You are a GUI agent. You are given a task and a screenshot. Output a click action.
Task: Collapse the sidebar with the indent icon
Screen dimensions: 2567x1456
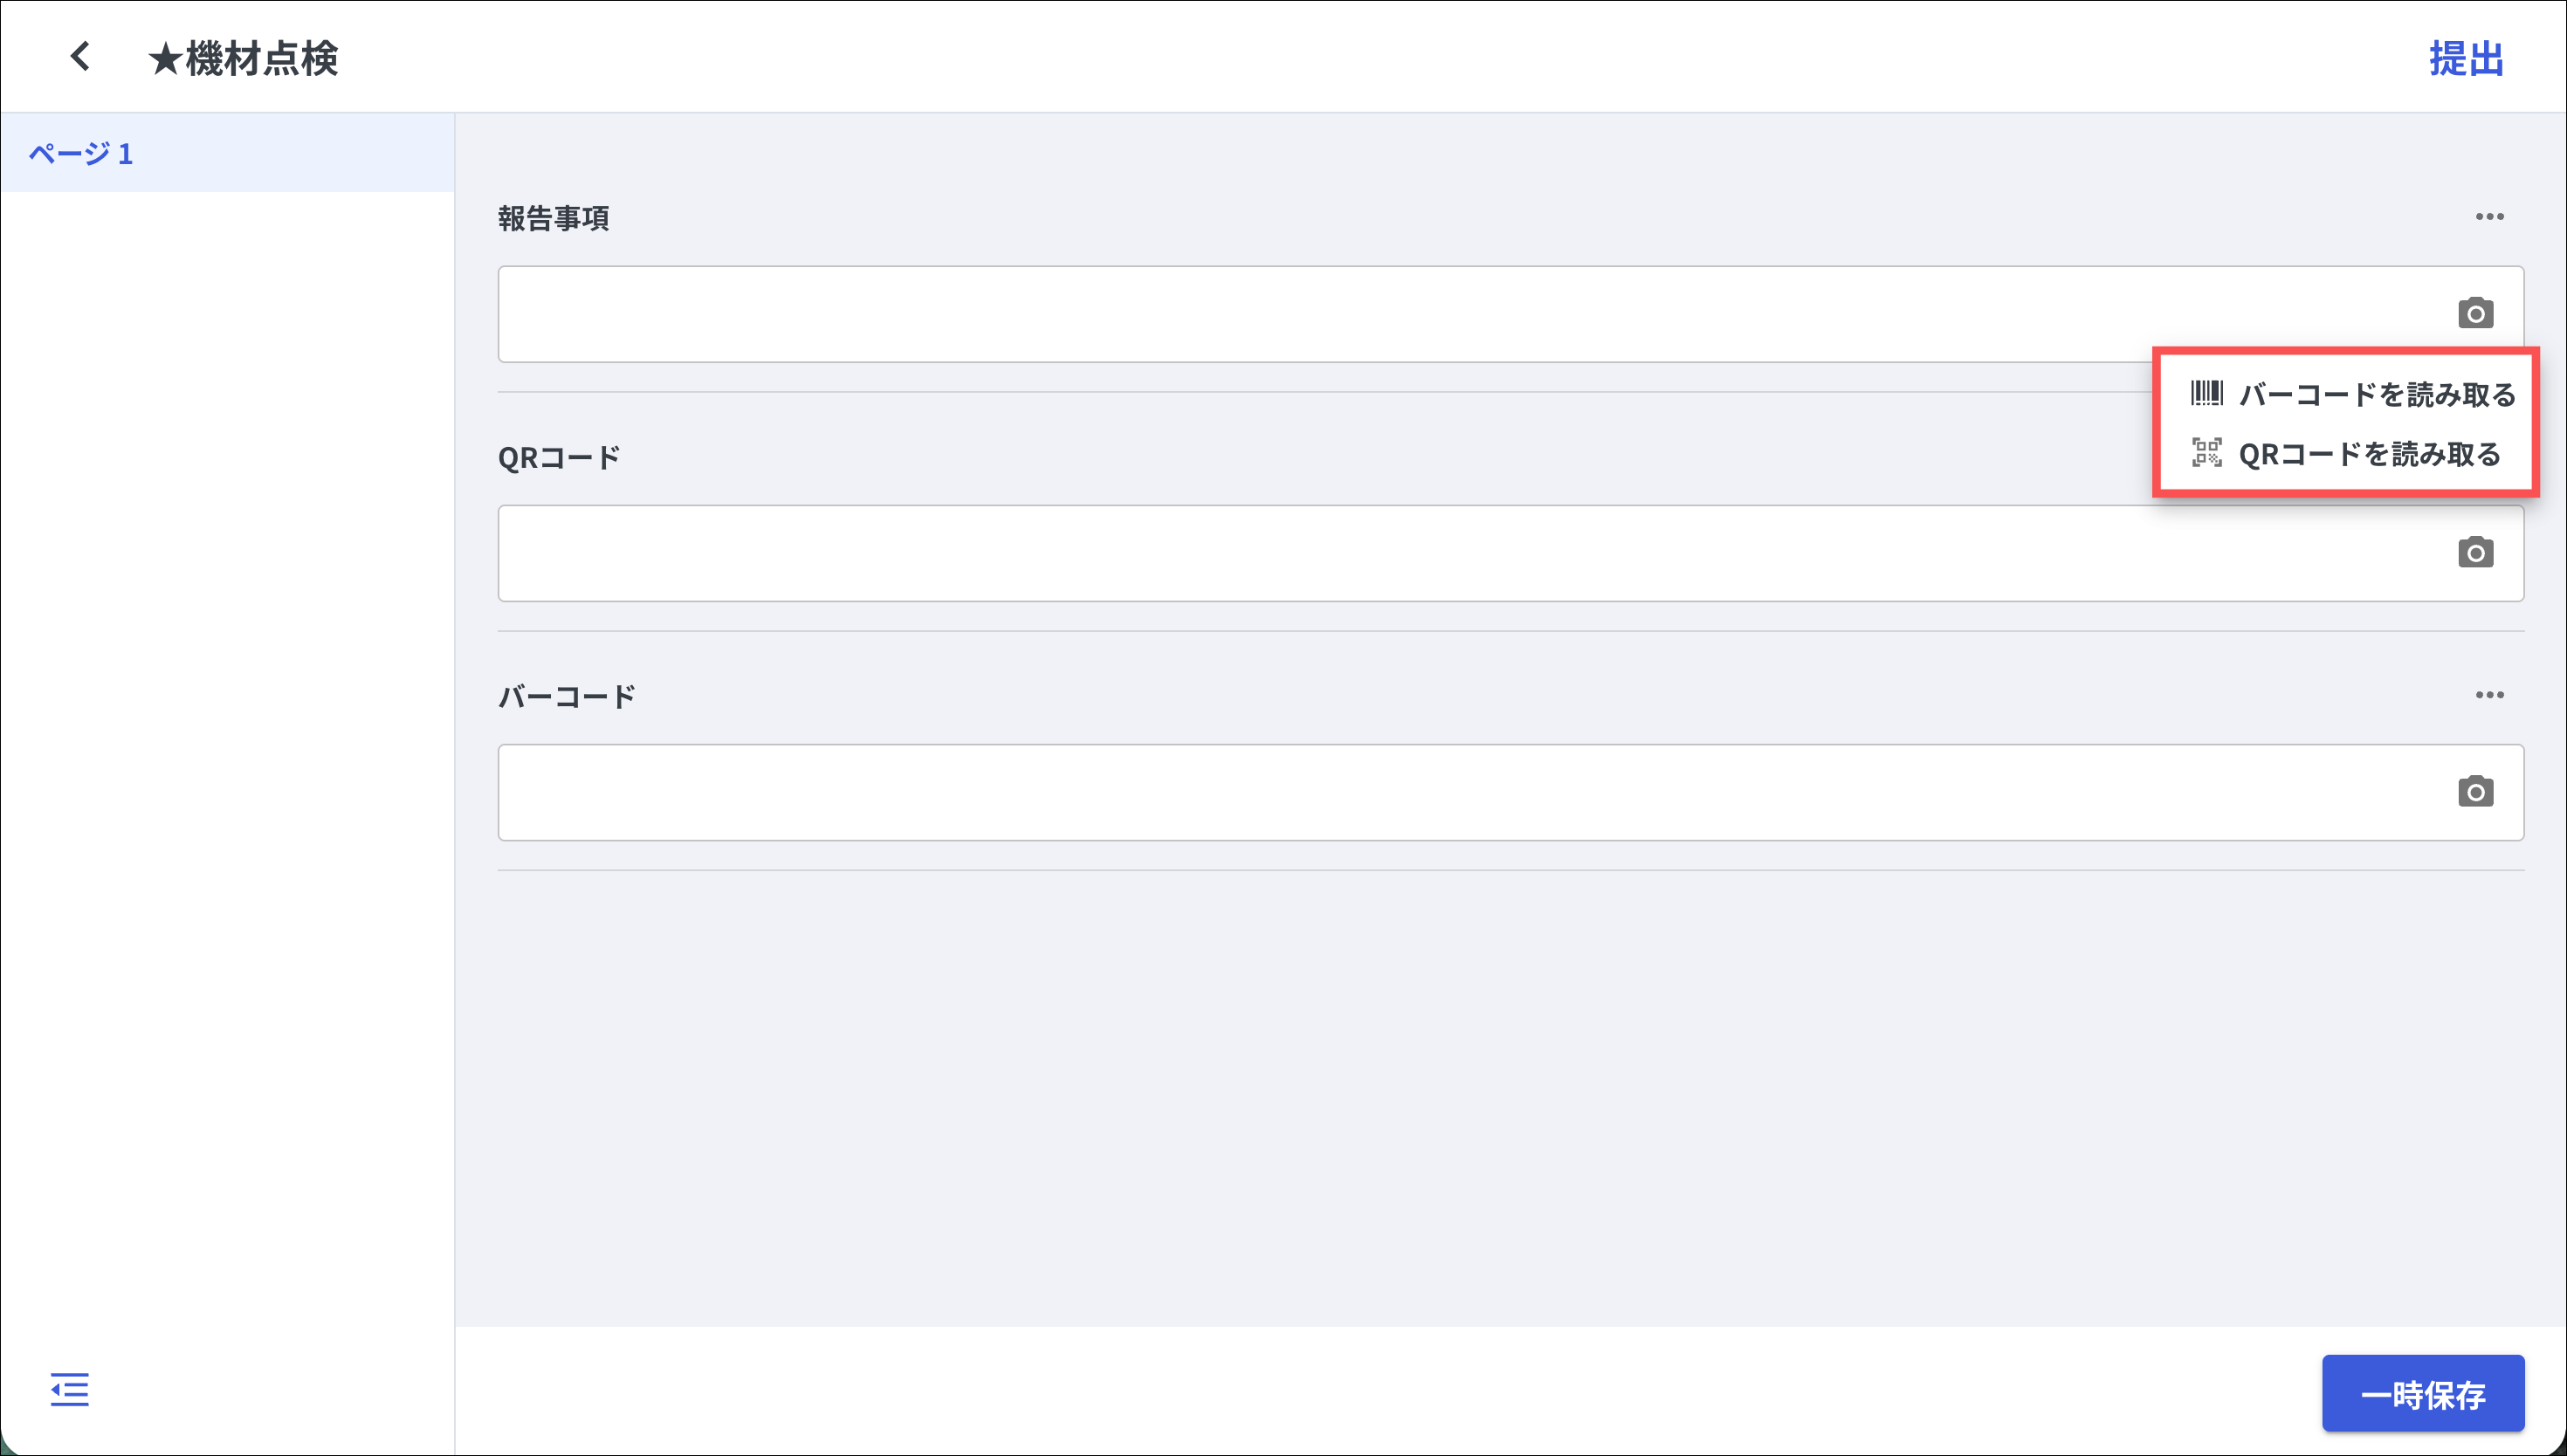[x=69, y=1389]
